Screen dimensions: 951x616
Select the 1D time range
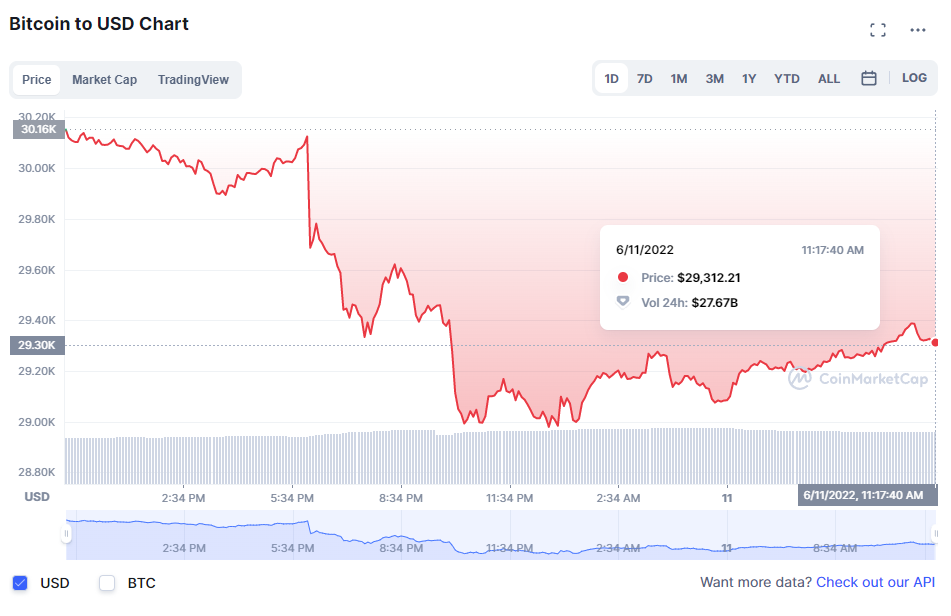pos(611,79)
